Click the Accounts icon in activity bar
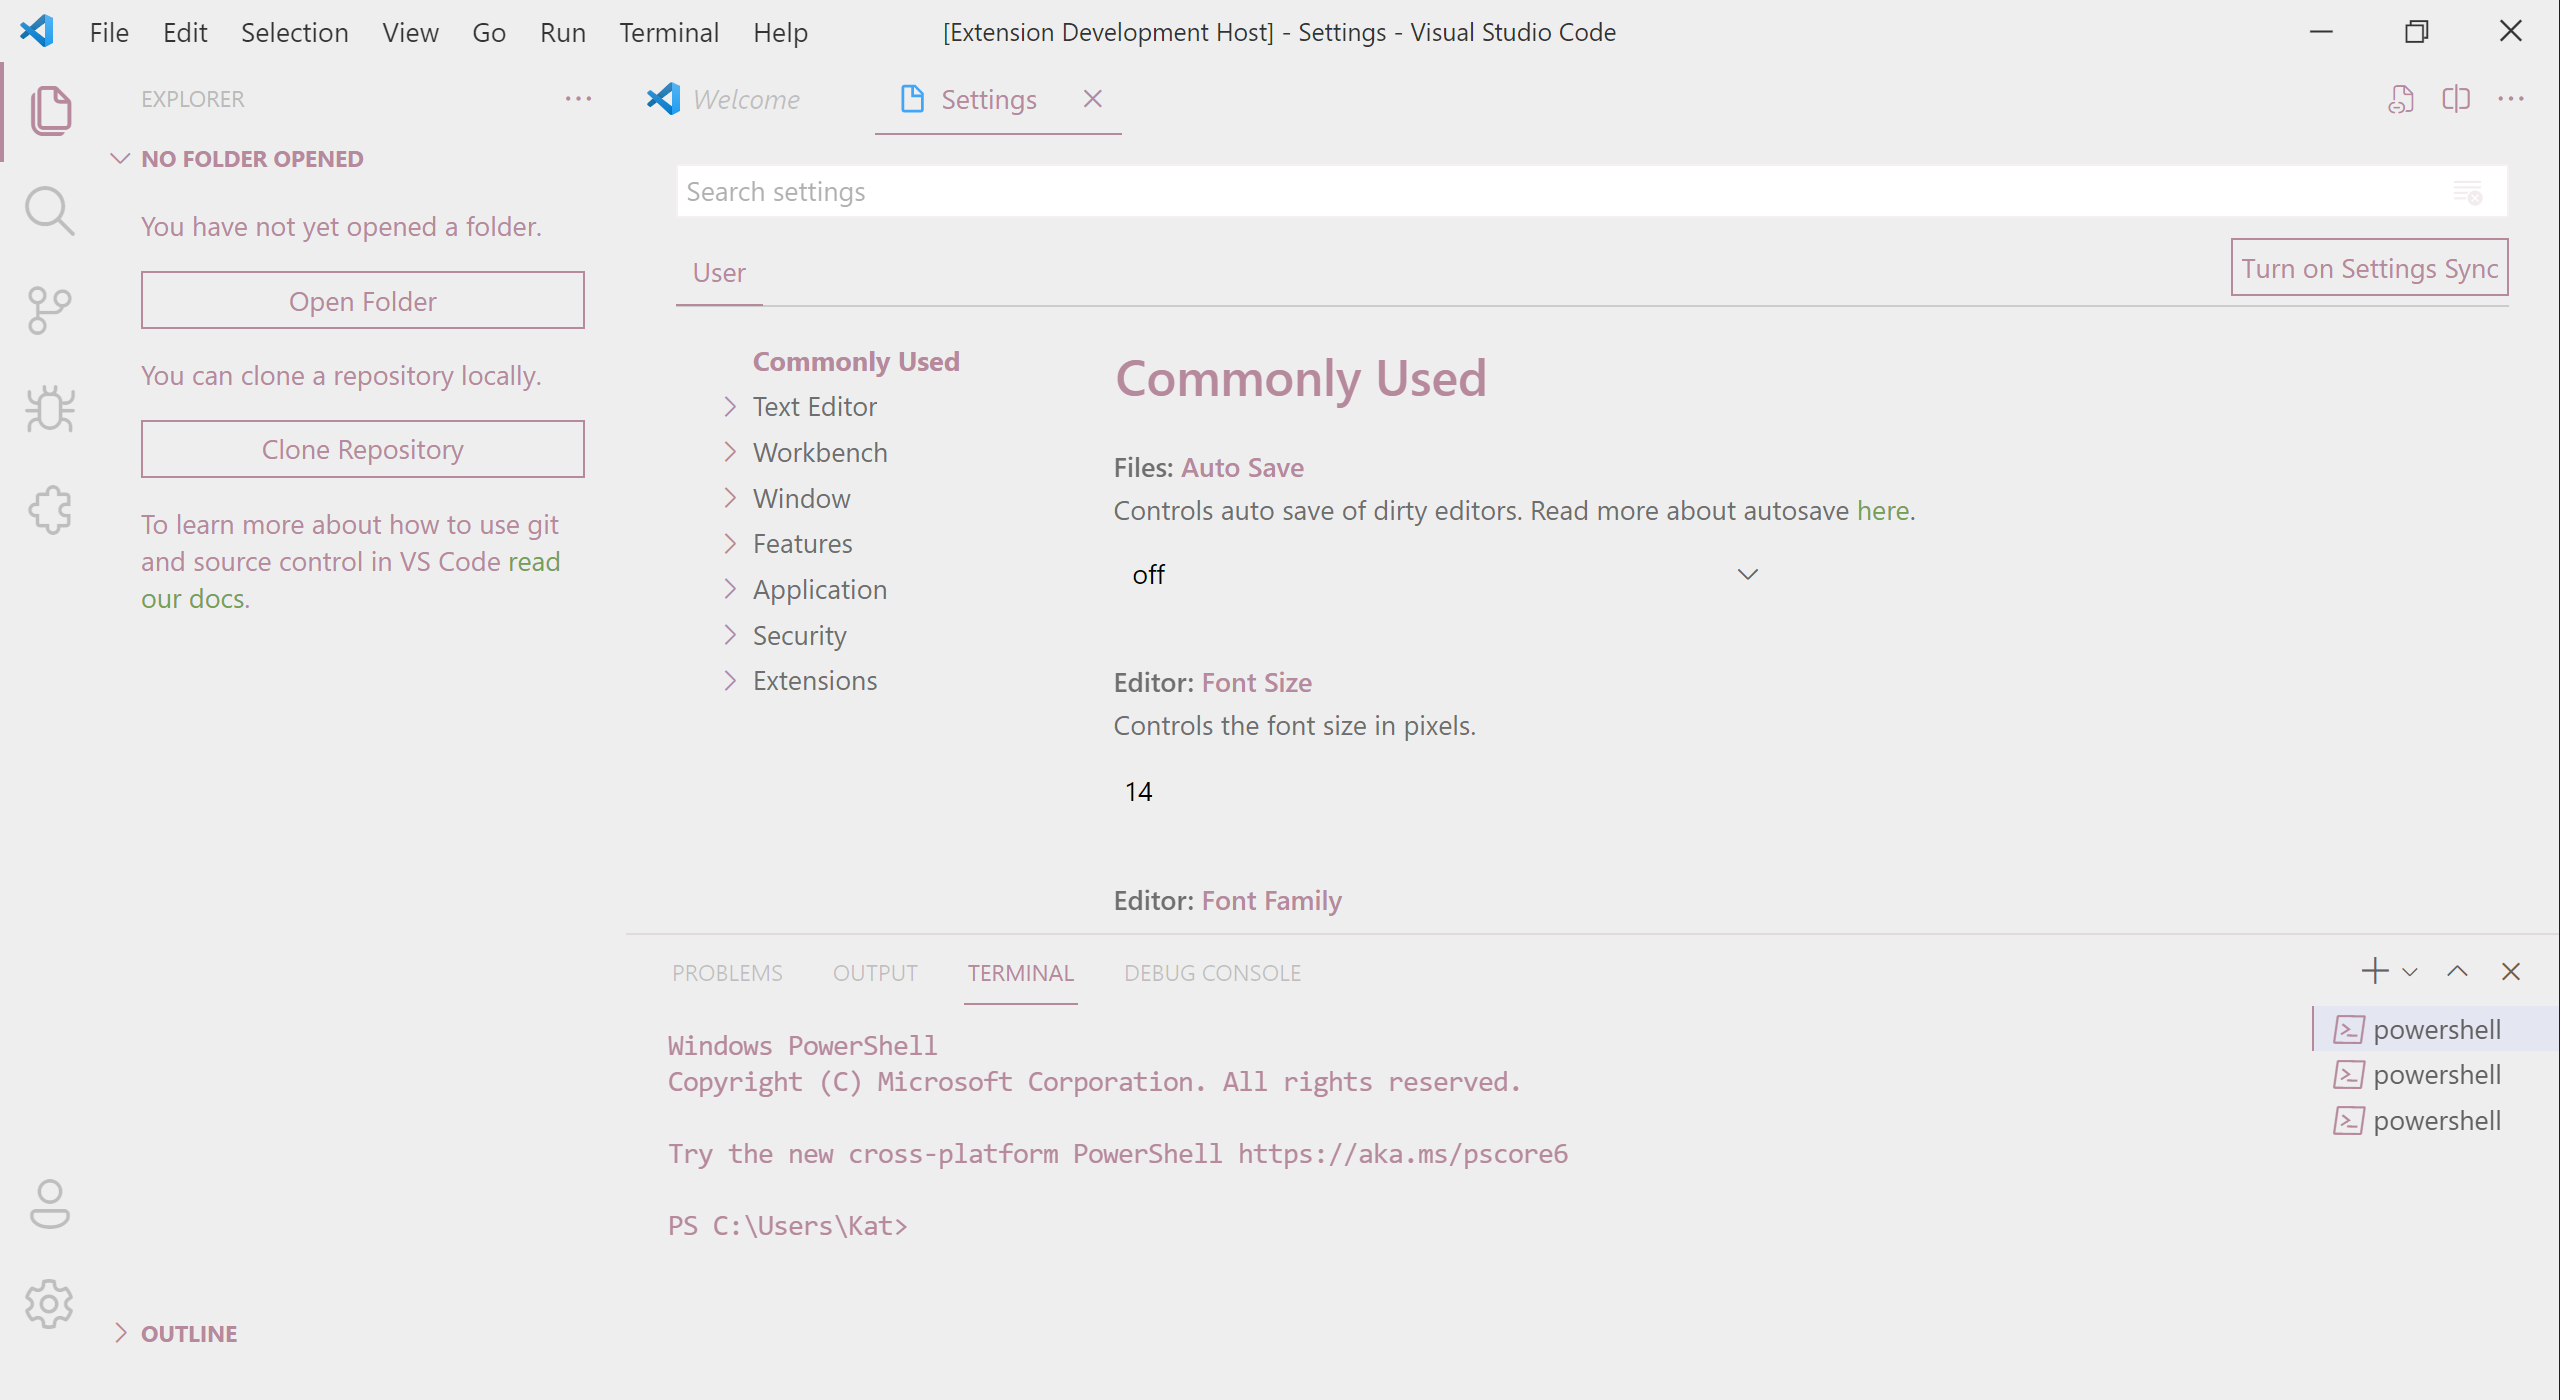 [49, 1204]
